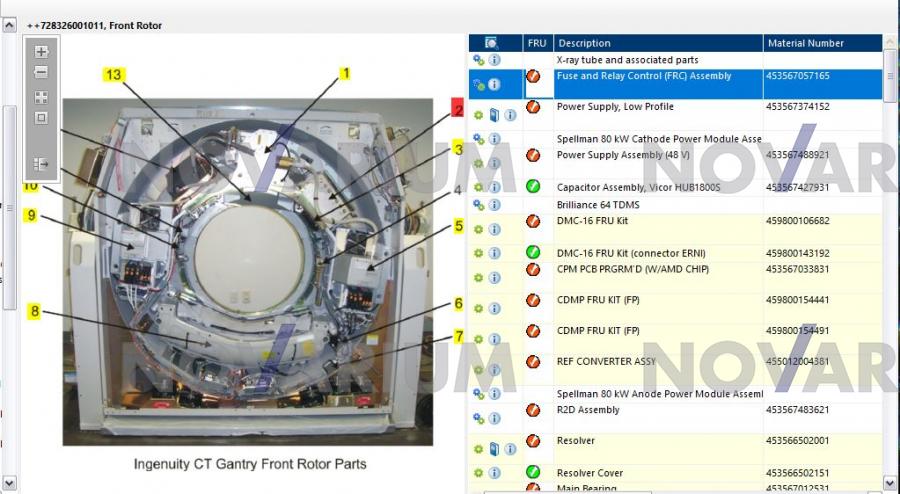Click the single square view icon

pyautogui.click(x=41, y=118)
